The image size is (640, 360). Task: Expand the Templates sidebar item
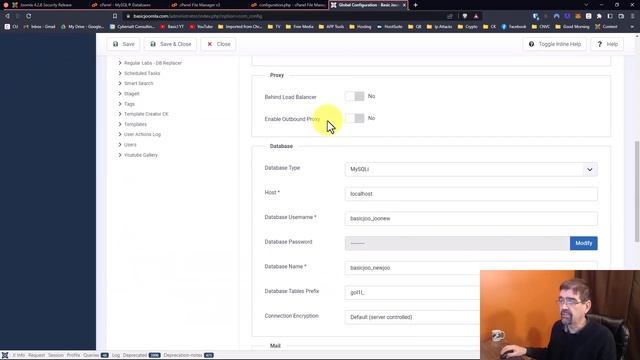click(132, 124)
